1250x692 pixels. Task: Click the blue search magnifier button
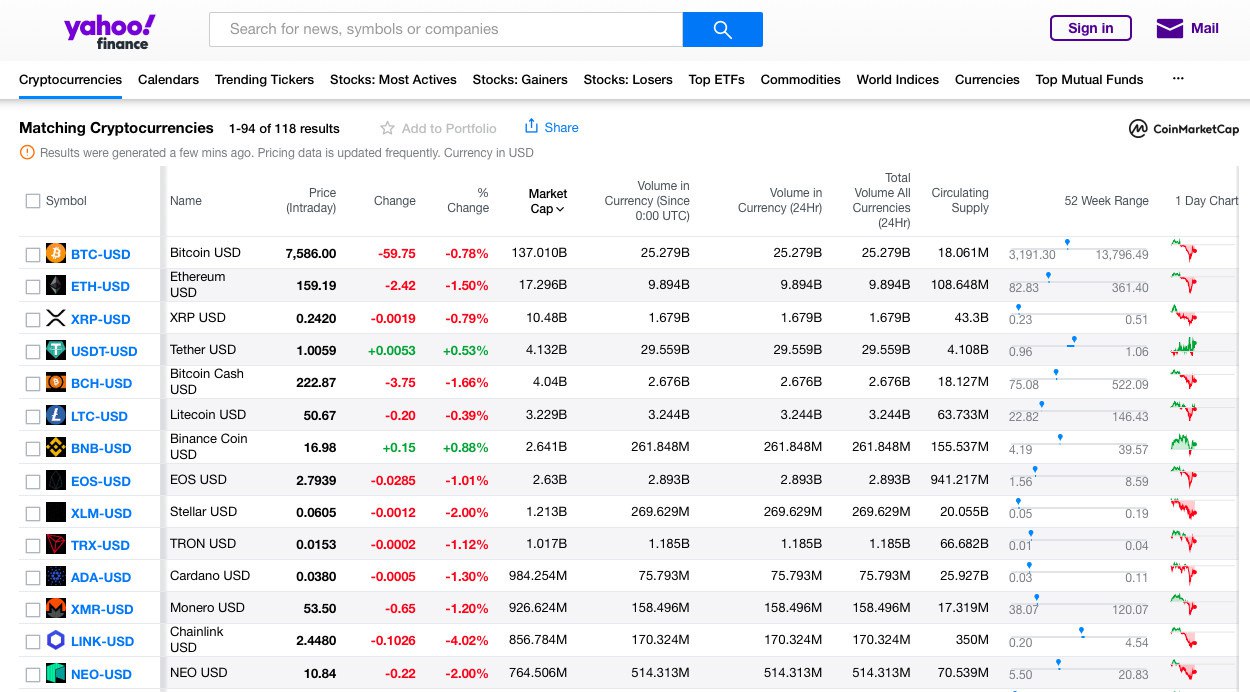point(723,29)
